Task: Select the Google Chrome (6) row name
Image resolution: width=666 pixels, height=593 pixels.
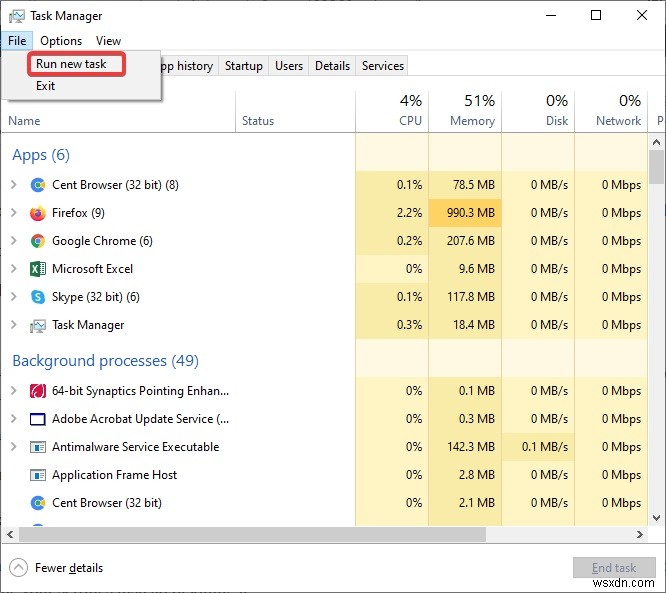Action: (102, 241)
